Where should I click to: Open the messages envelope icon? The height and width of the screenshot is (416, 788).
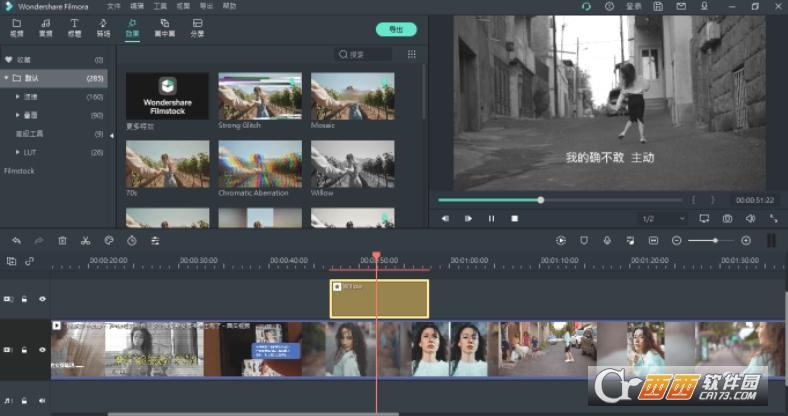681,7
